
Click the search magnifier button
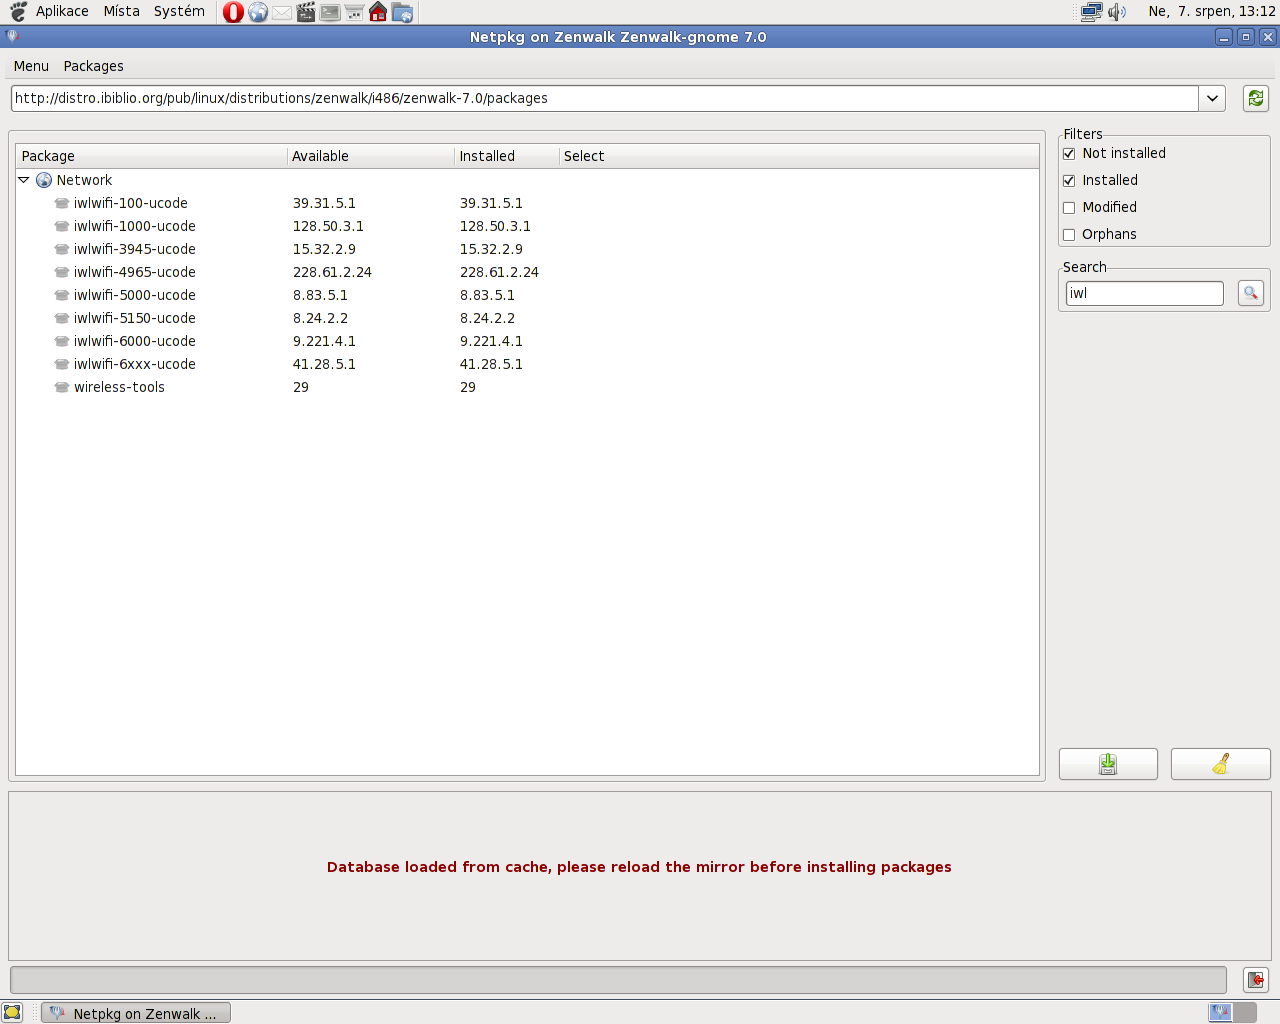coord(1251,293)
